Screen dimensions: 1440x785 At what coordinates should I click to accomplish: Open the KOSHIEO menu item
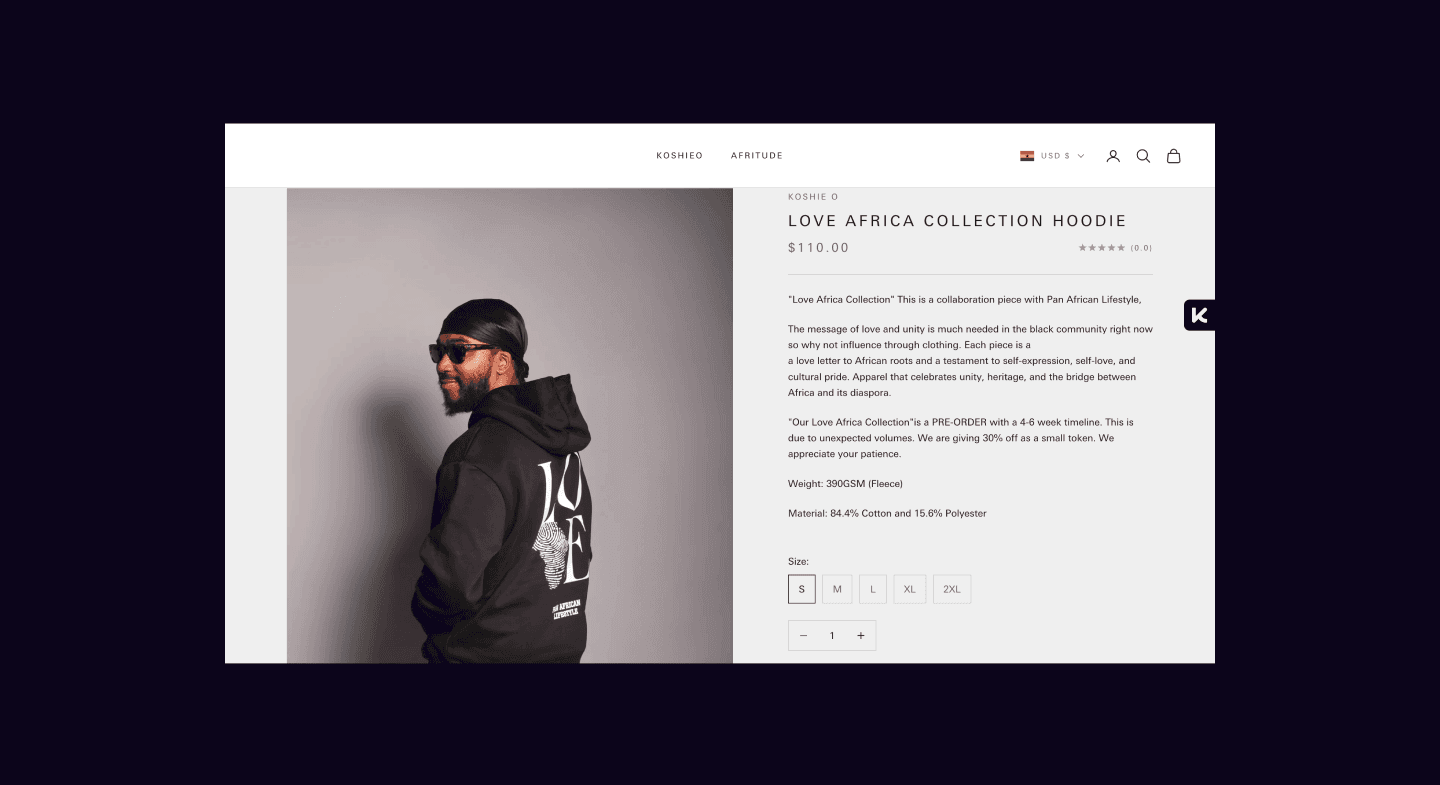tap(680, 156)
